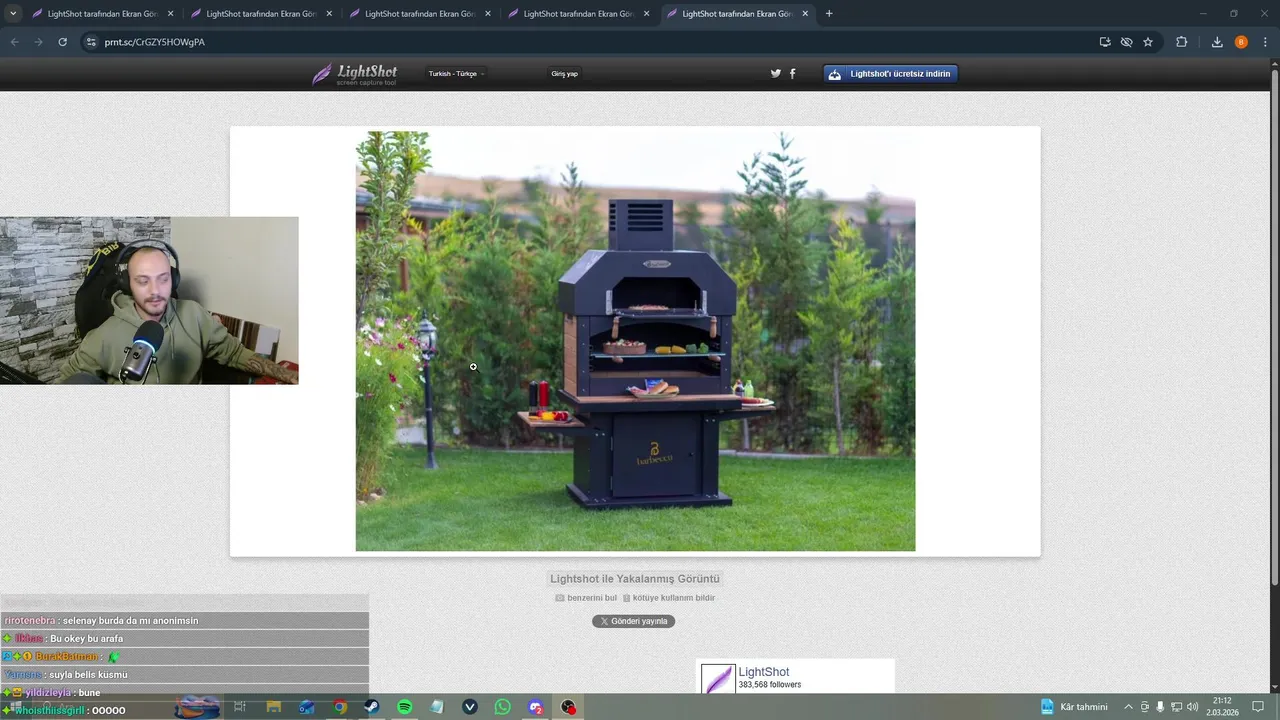
Task: Switch to the second LightShot tab
Action: pos(261,14)
